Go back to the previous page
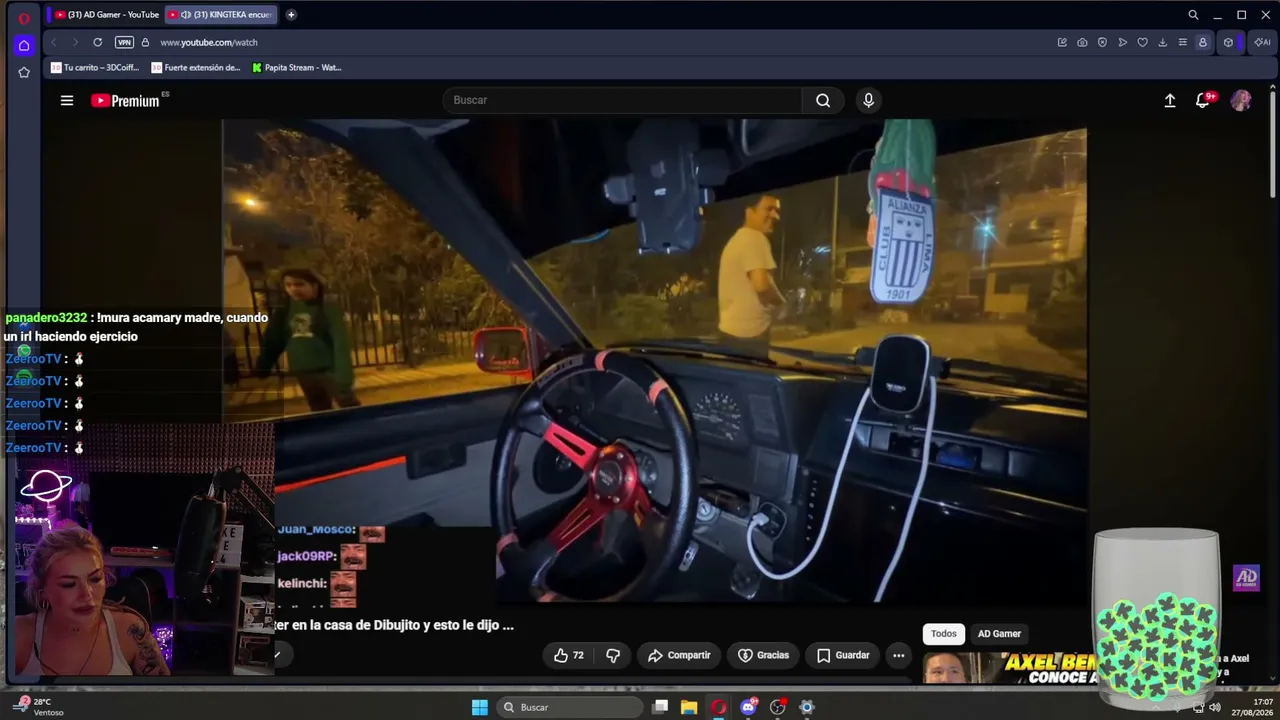1280x720 pixels. 54,42
